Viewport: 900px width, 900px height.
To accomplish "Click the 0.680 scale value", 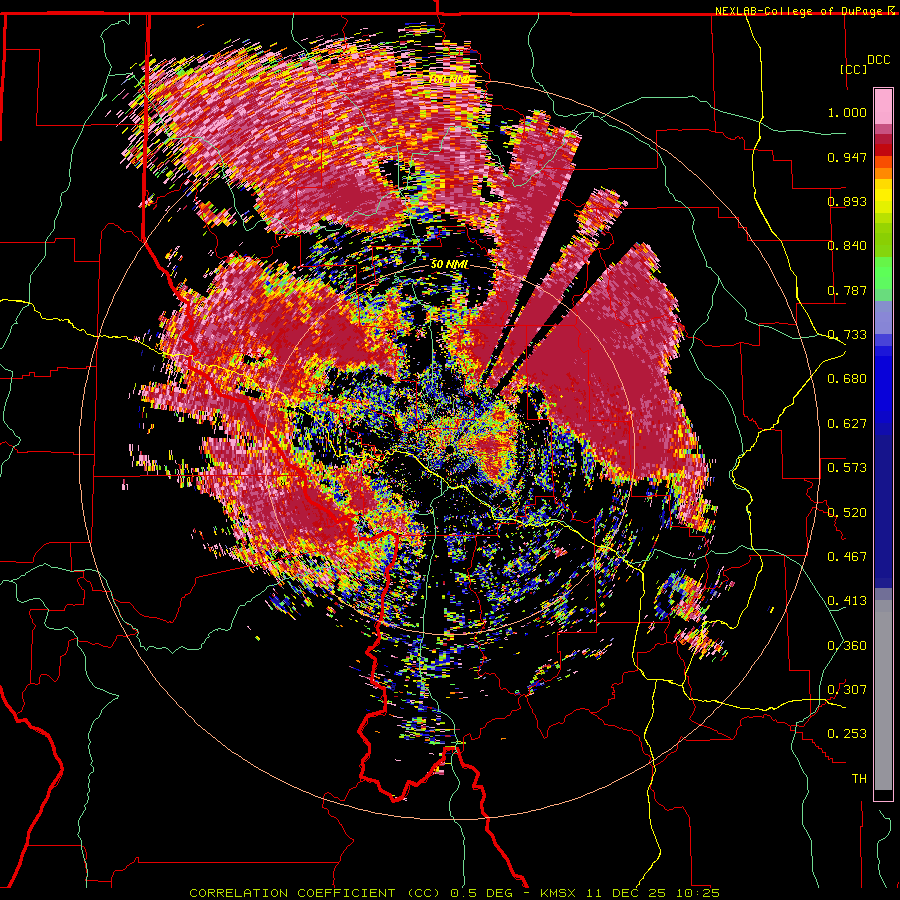I will pyautogui.click(x=847, y=379).
